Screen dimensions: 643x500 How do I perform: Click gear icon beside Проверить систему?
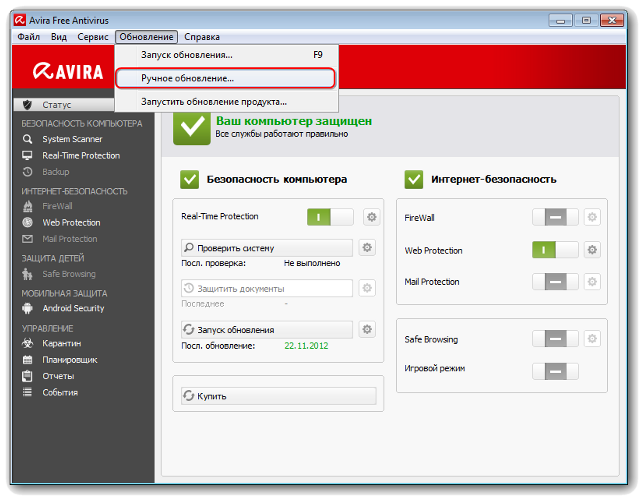pos(367,248)
